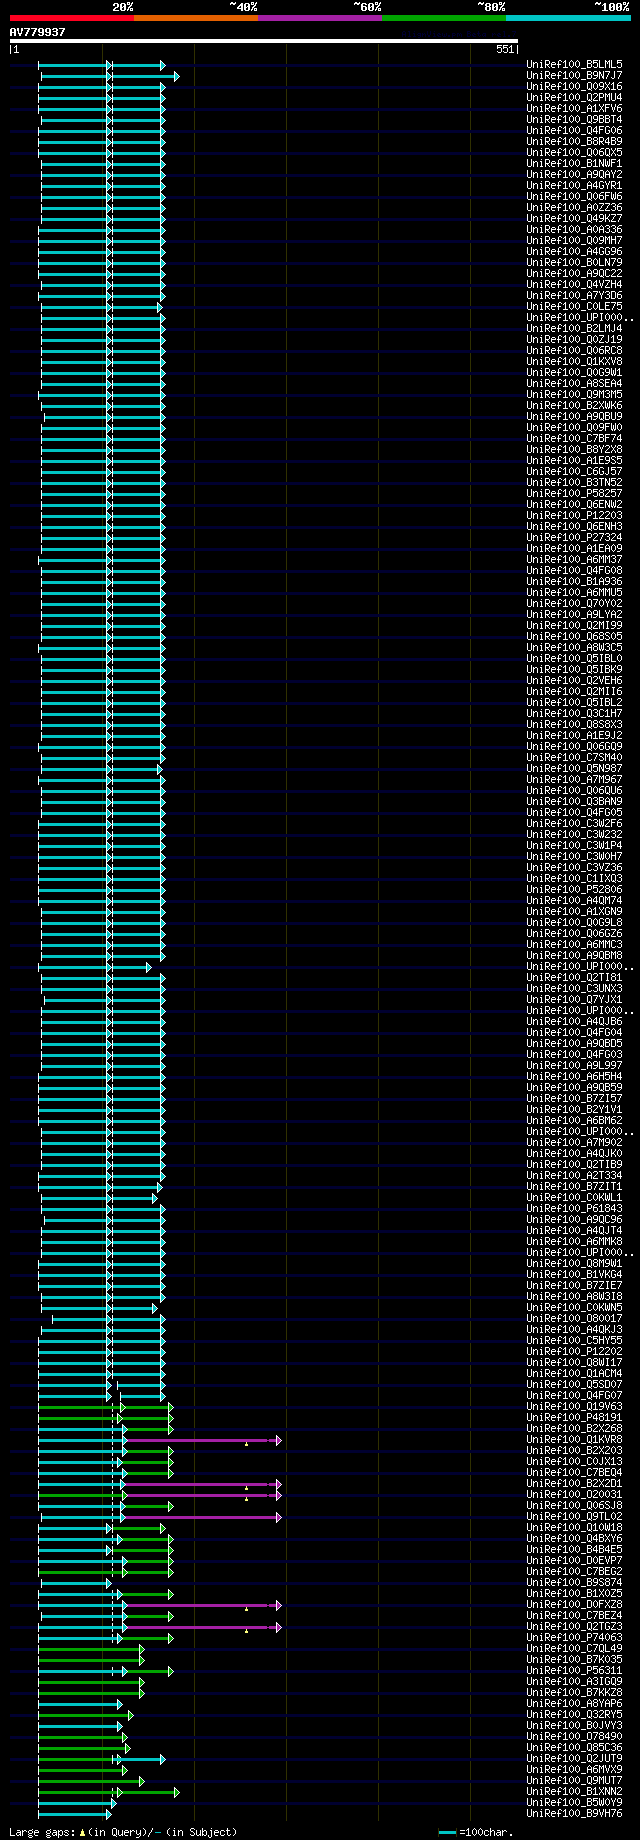Open the UniRef100_Q32RY5 hit
This screenshot has height=1840, width=640.
point(574,1714)
